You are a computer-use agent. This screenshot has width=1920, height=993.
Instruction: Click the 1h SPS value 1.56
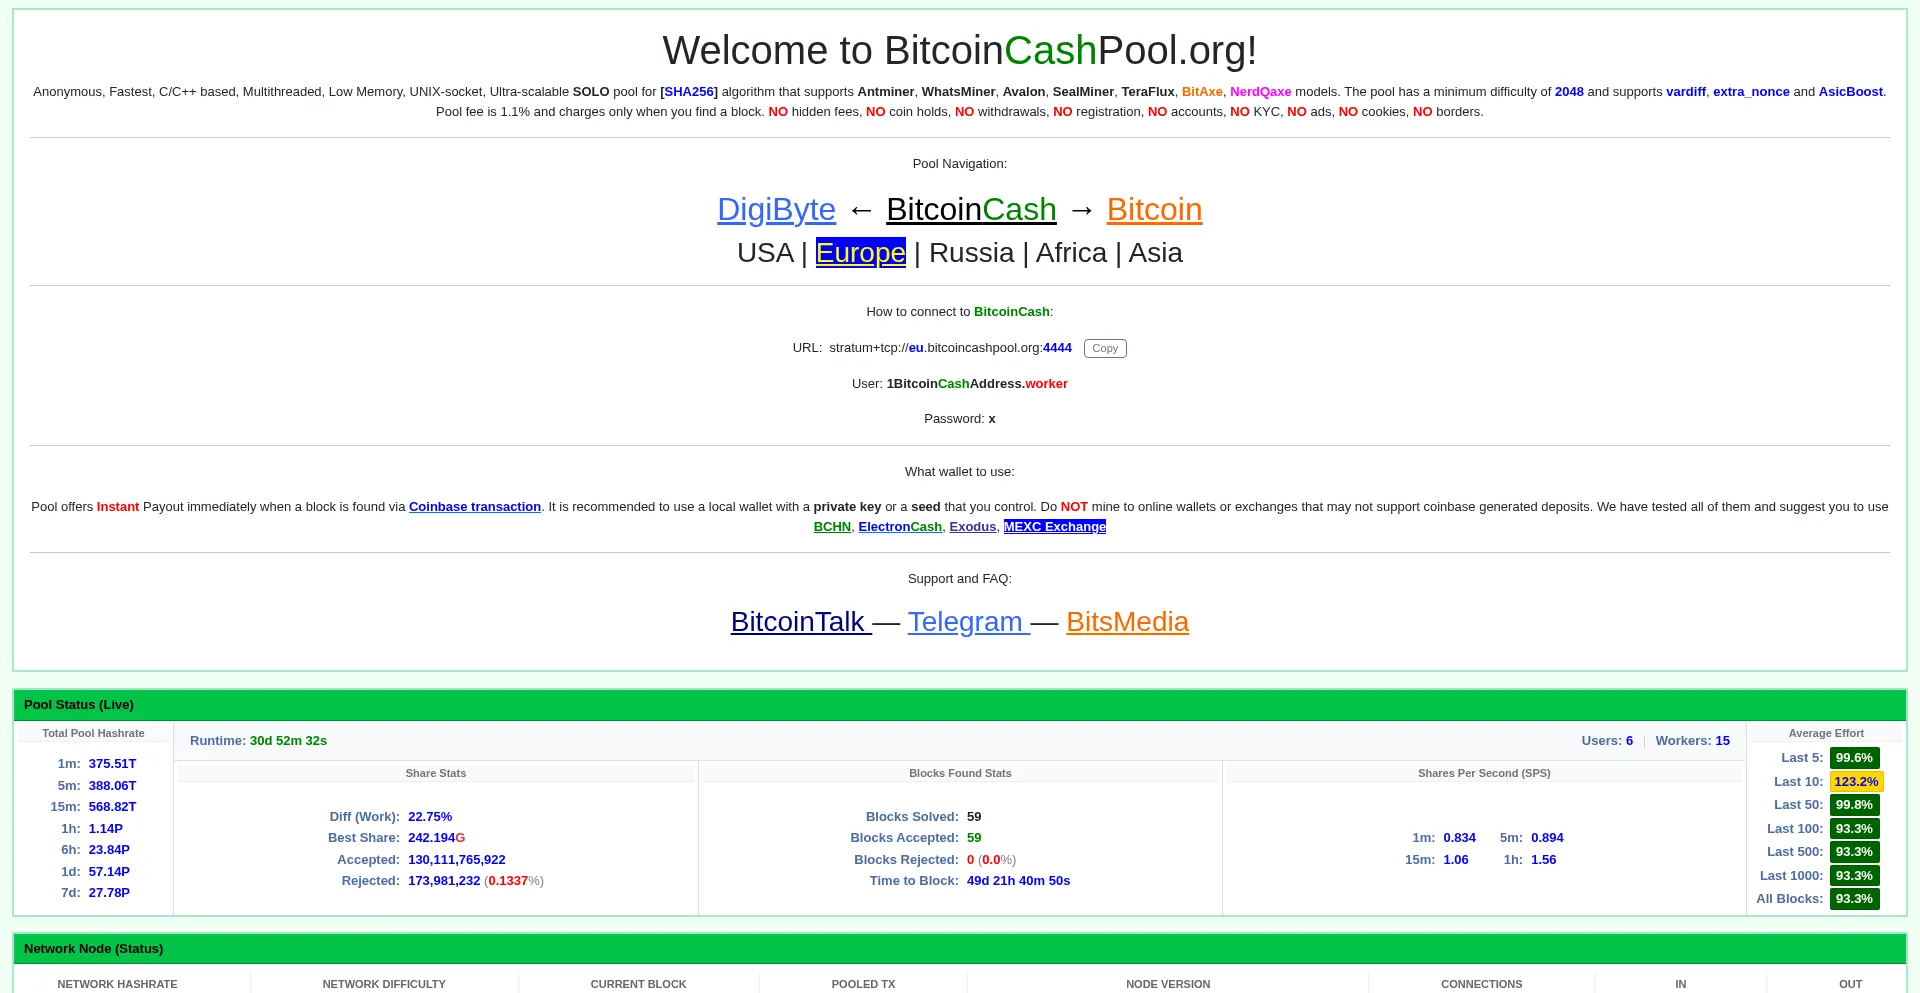pyautogui.click(x=1544, y=860)
